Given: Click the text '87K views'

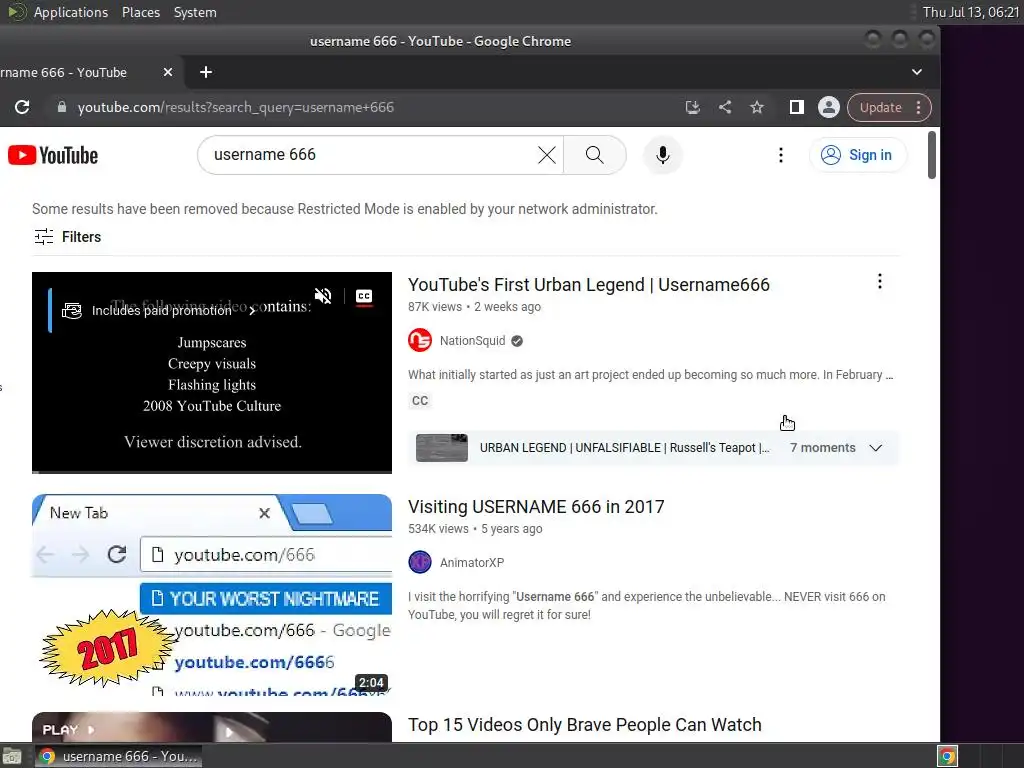Looking at the screenshot, I should pos(435,307).
